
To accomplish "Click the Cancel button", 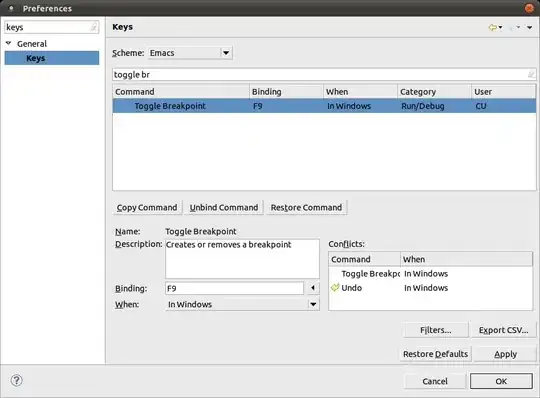I will click(435, 381).
